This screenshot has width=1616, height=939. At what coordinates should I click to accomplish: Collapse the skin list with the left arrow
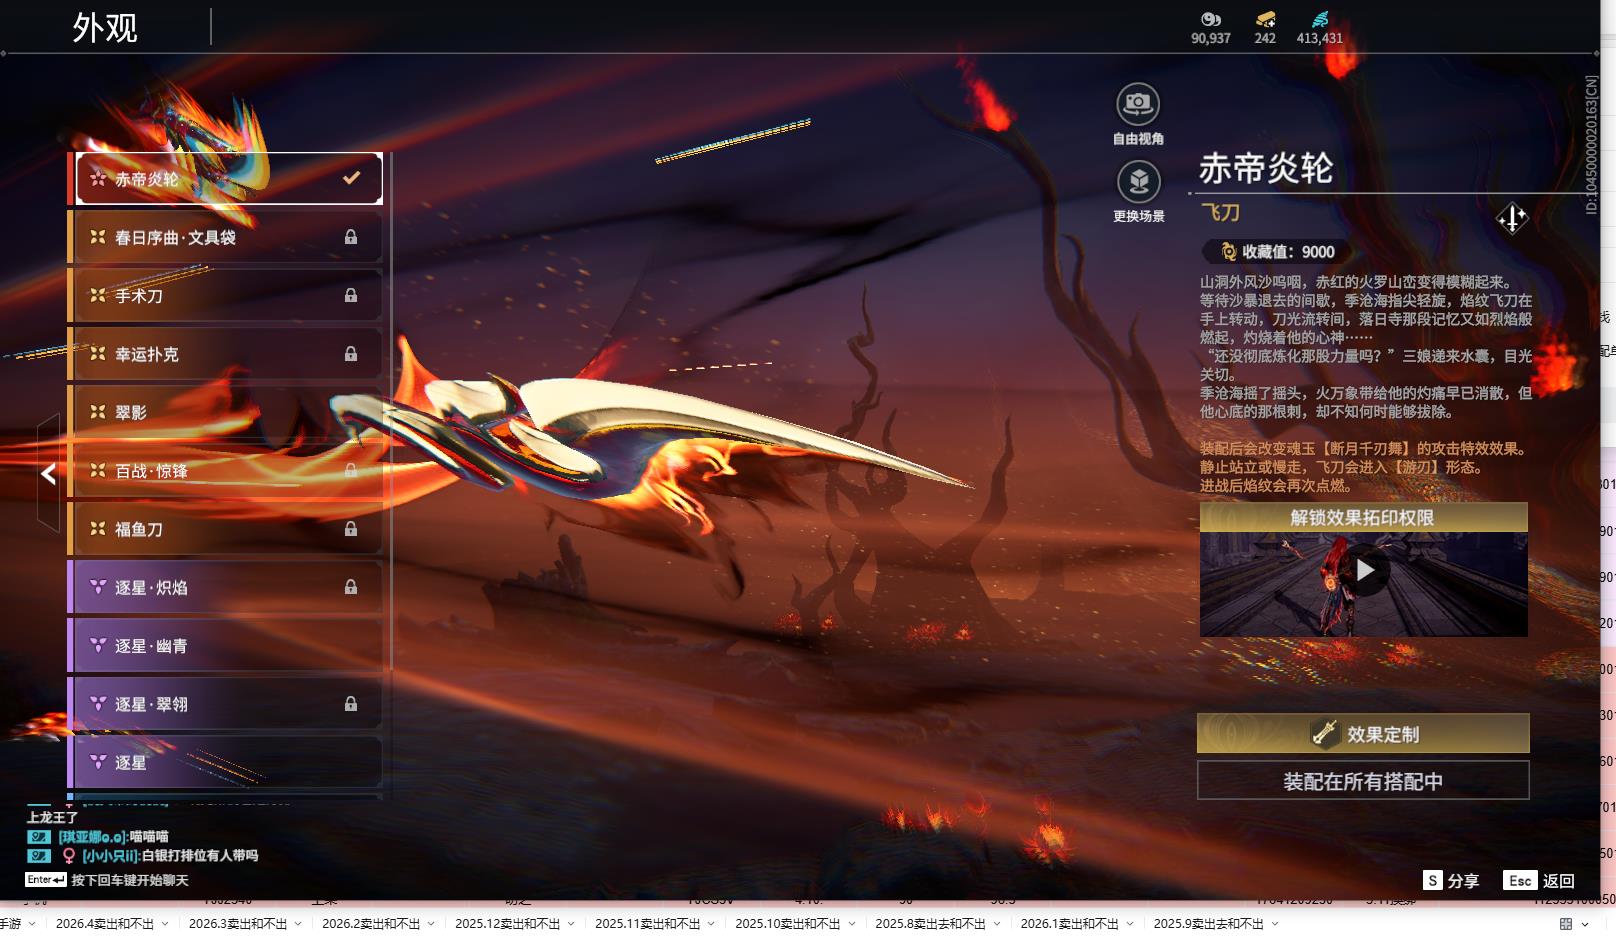click(x=47, y=474)
